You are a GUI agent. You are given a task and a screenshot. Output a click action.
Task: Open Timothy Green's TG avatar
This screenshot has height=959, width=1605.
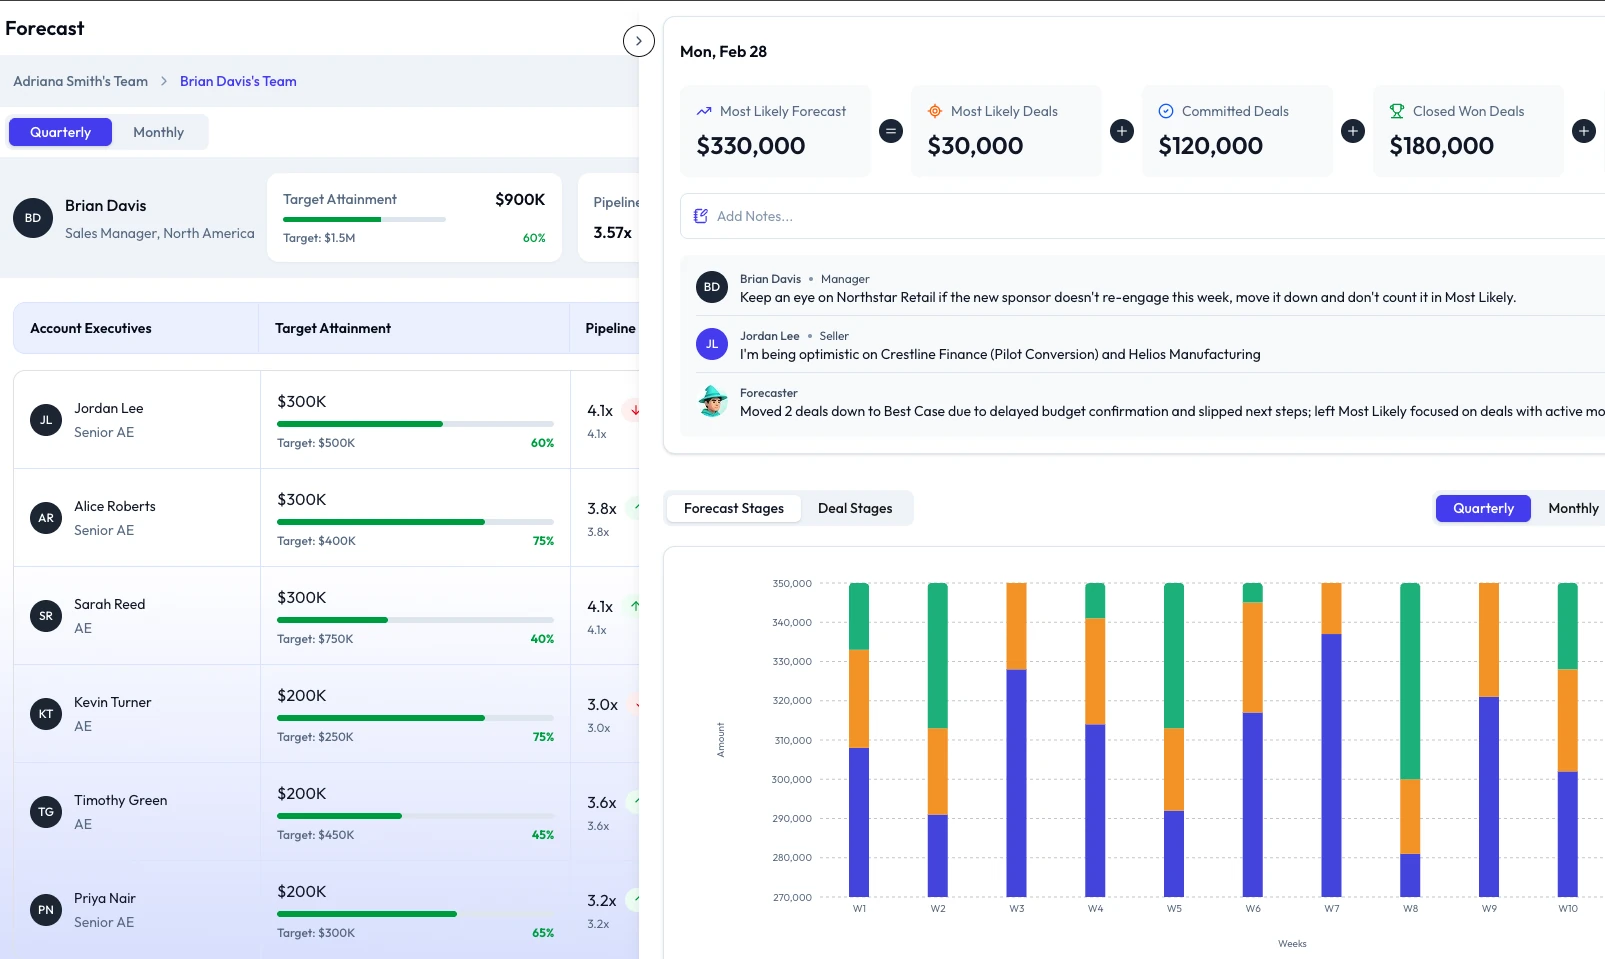pyautogui.click(x=46, y=812)
